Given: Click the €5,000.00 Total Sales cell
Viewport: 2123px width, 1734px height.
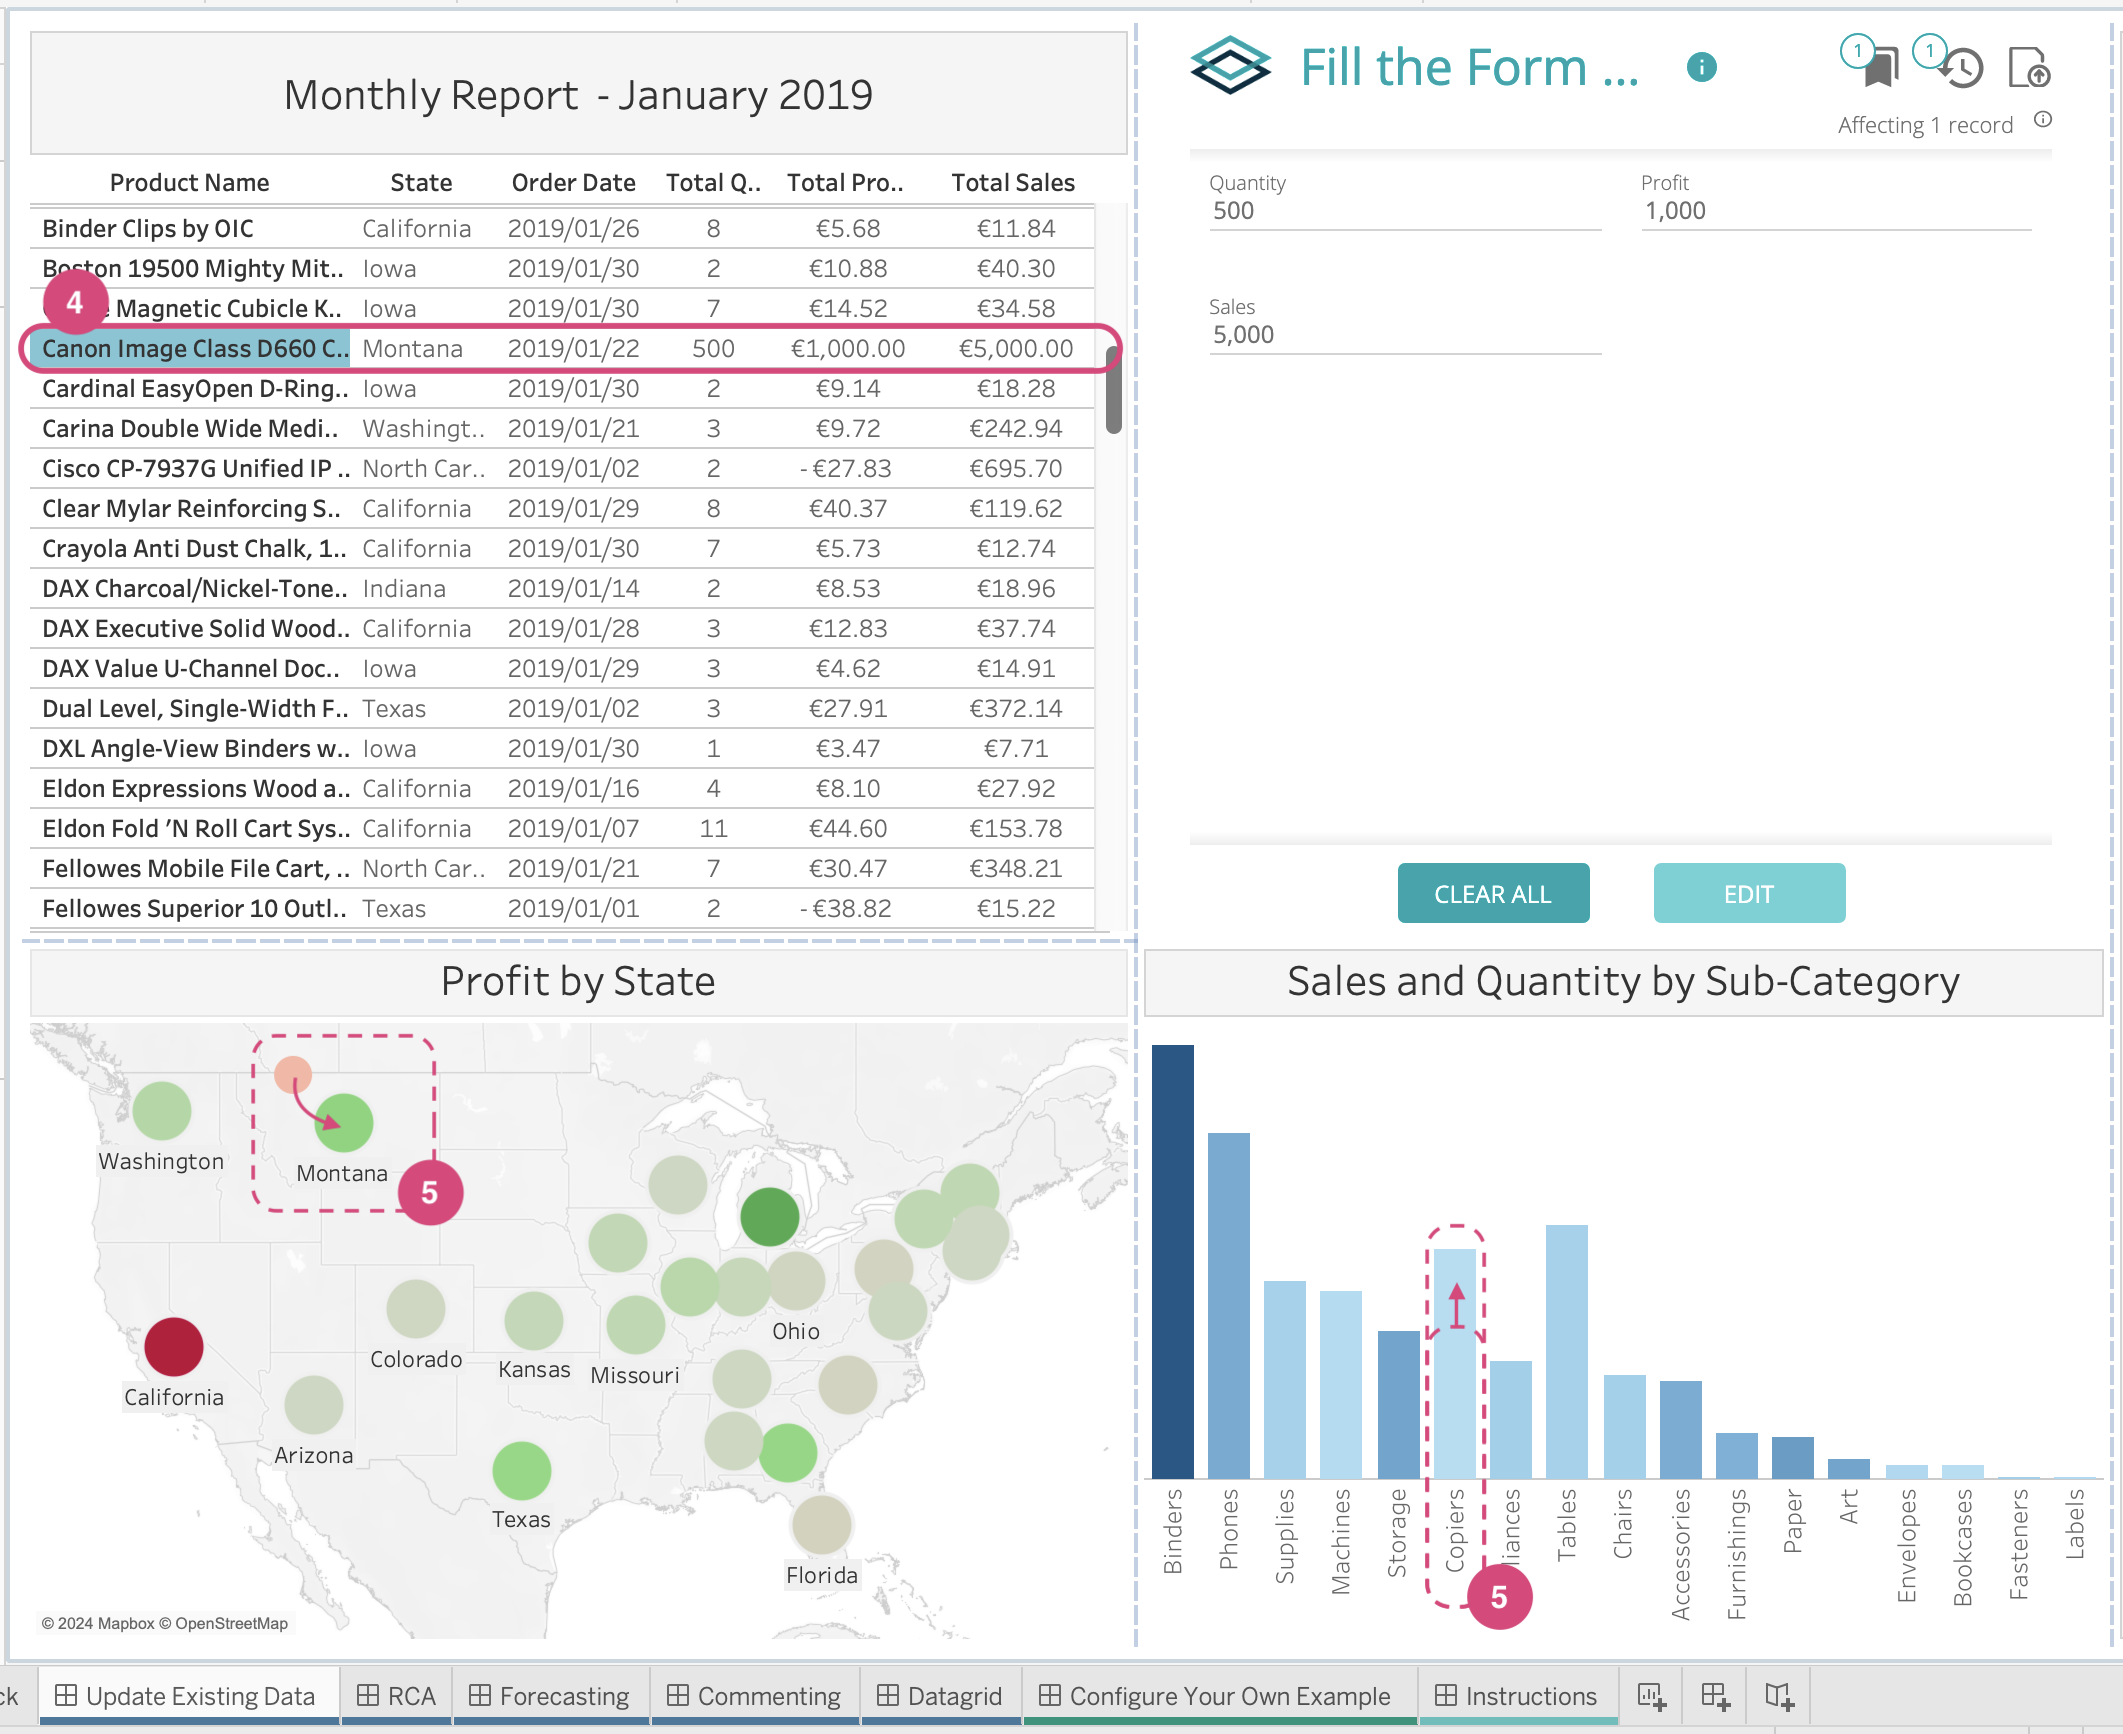Looking at the screenshot, I should [x=1016, y=349].
